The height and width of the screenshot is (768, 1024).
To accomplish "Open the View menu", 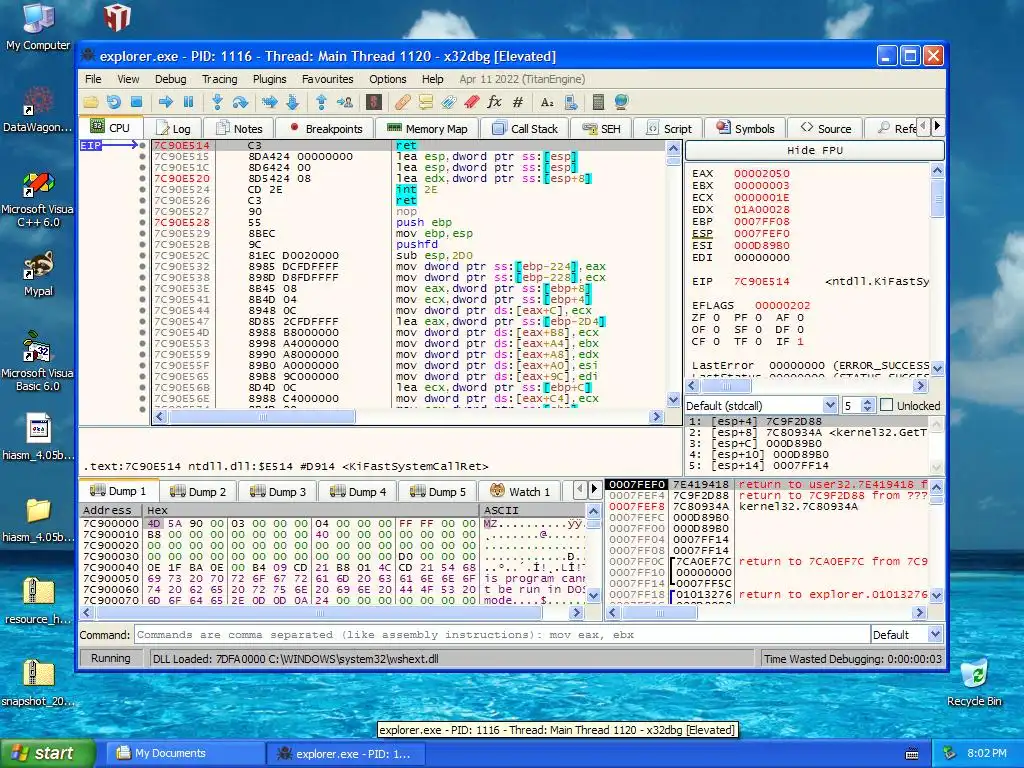I will [x=128, y=79].
